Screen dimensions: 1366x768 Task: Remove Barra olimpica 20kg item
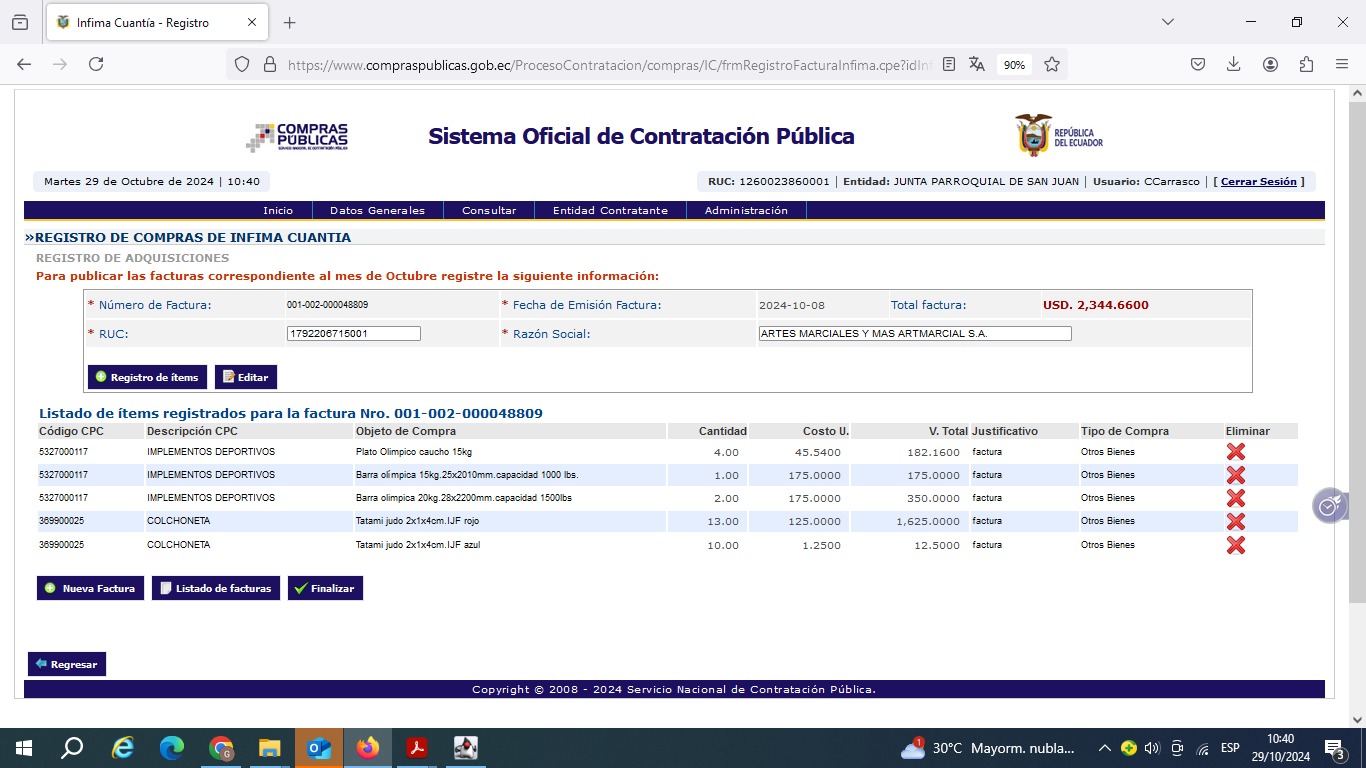click(x=1235, y=498)
